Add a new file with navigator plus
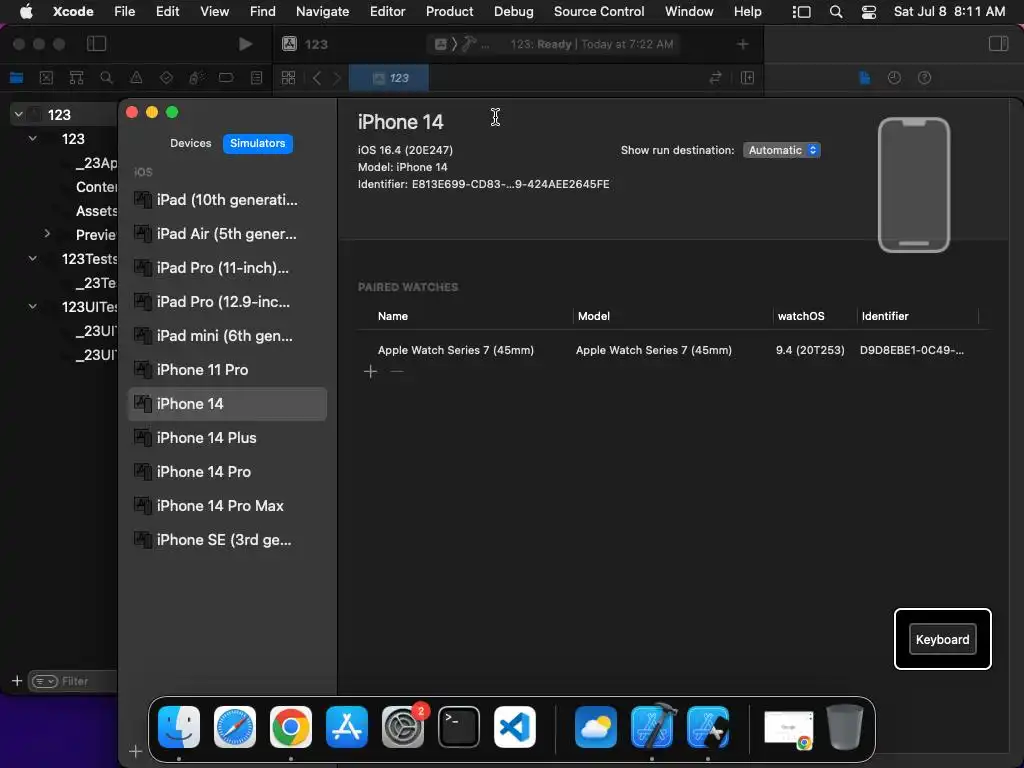Screen dimensions: 1024x768 [x=17, y=681]
